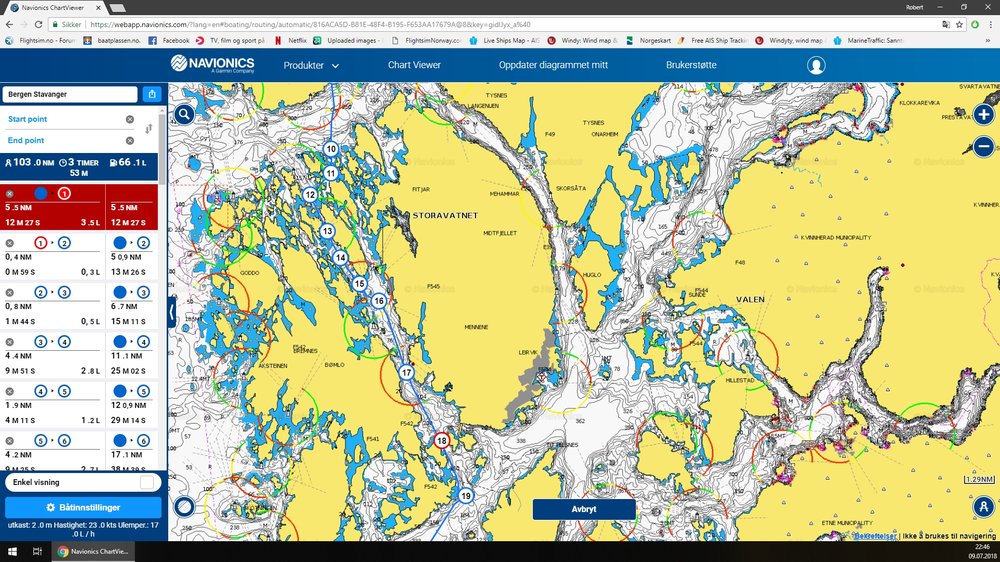Open the user account icon
This screenshot has width=1000, height=562.
816,65
